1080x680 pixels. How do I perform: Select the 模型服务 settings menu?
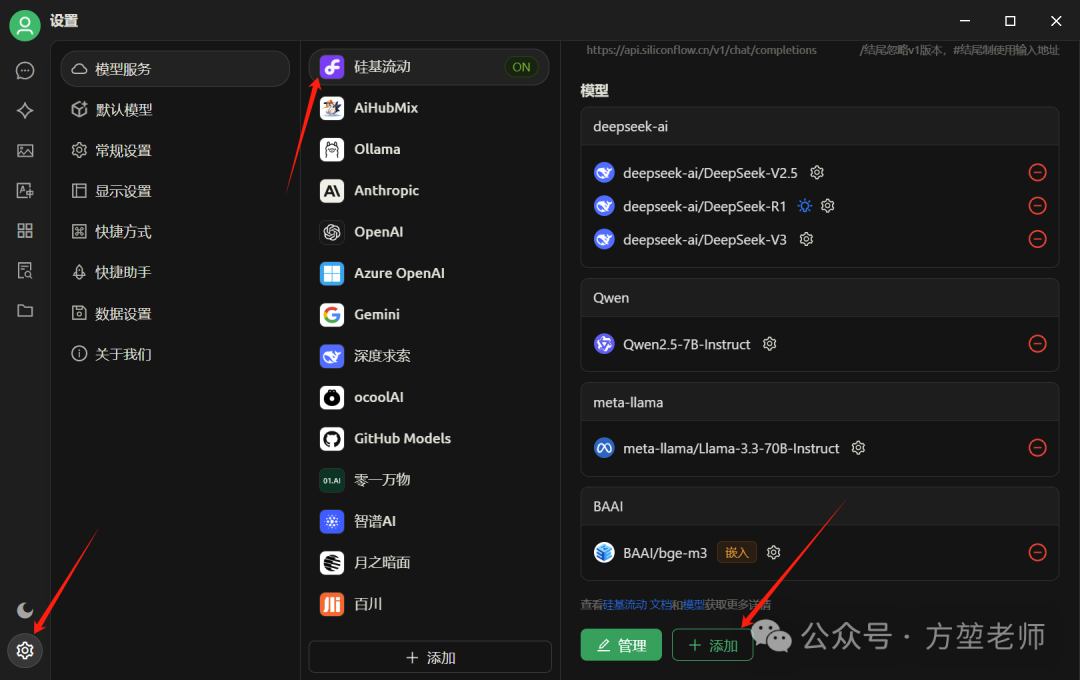pos(175,69)
